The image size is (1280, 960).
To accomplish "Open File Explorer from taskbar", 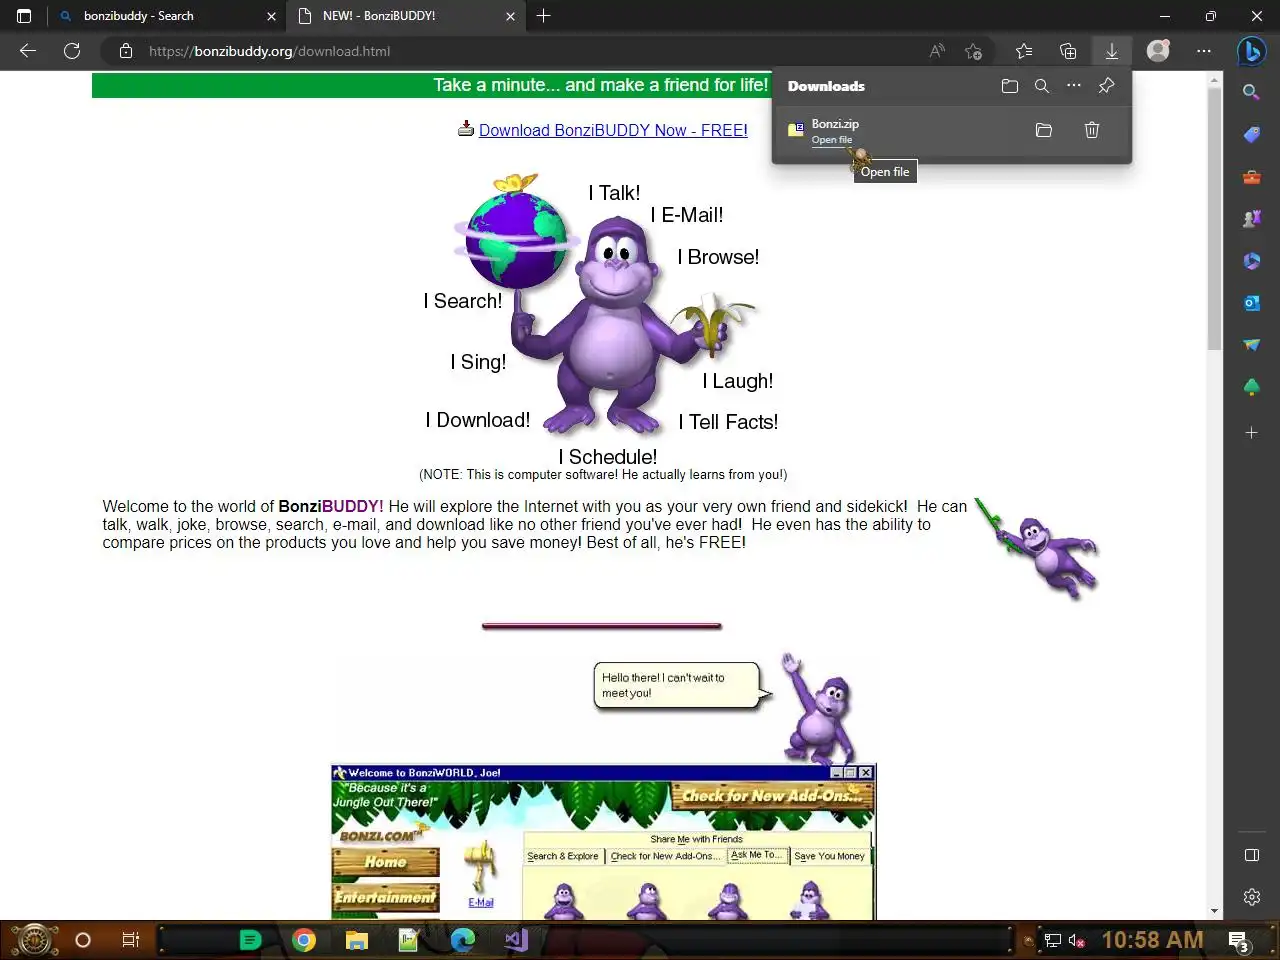I will pos(357,940).
